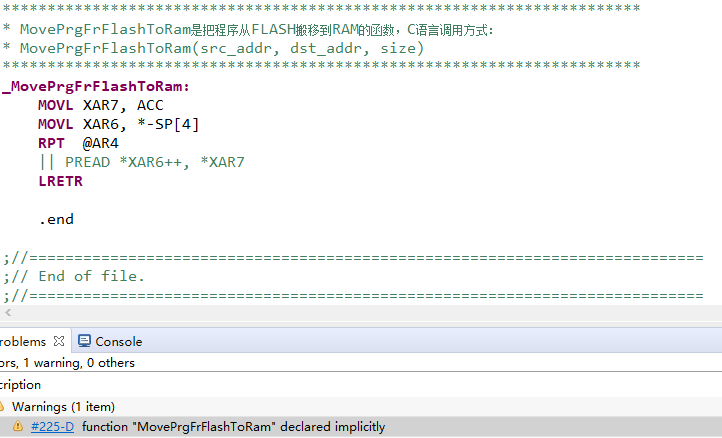Open the #225-D warning link
This screenshot has height=438, width=722.
point(52,426)
